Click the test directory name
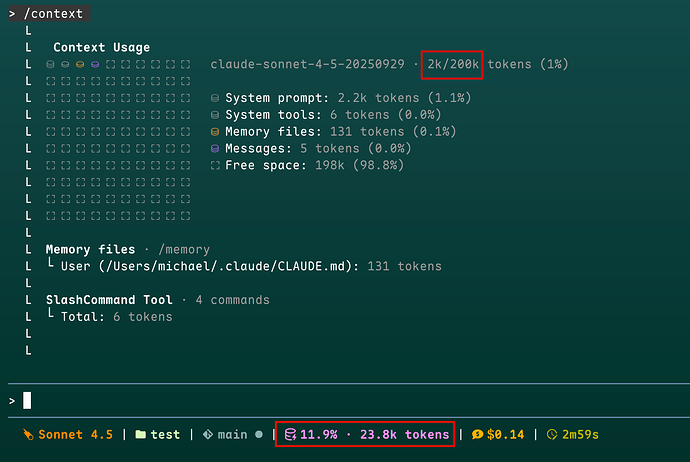Image resolution: width=690 pixels, height=462 pixels. [165, 435]
